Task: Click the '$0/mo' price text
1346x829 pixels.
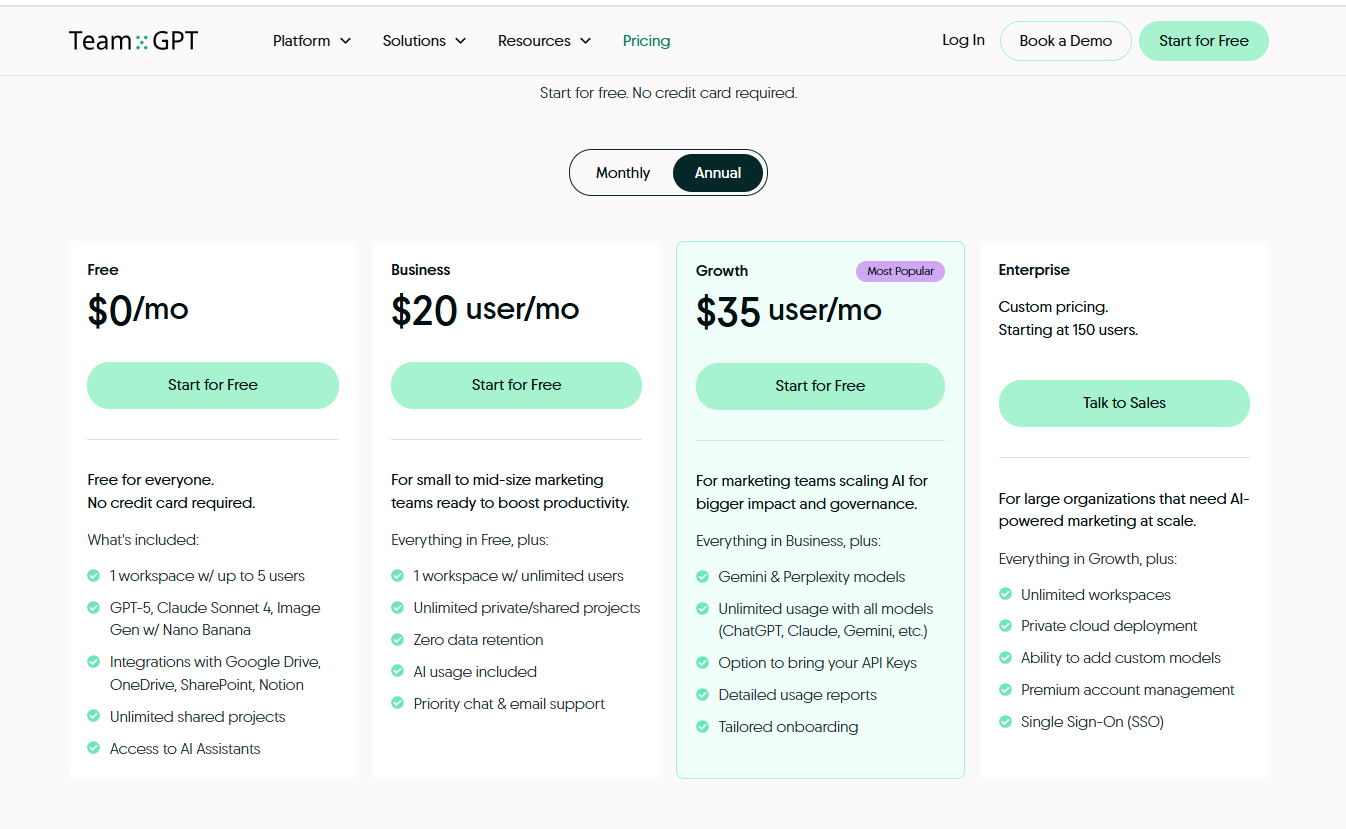Action: (x=138, y=310)
